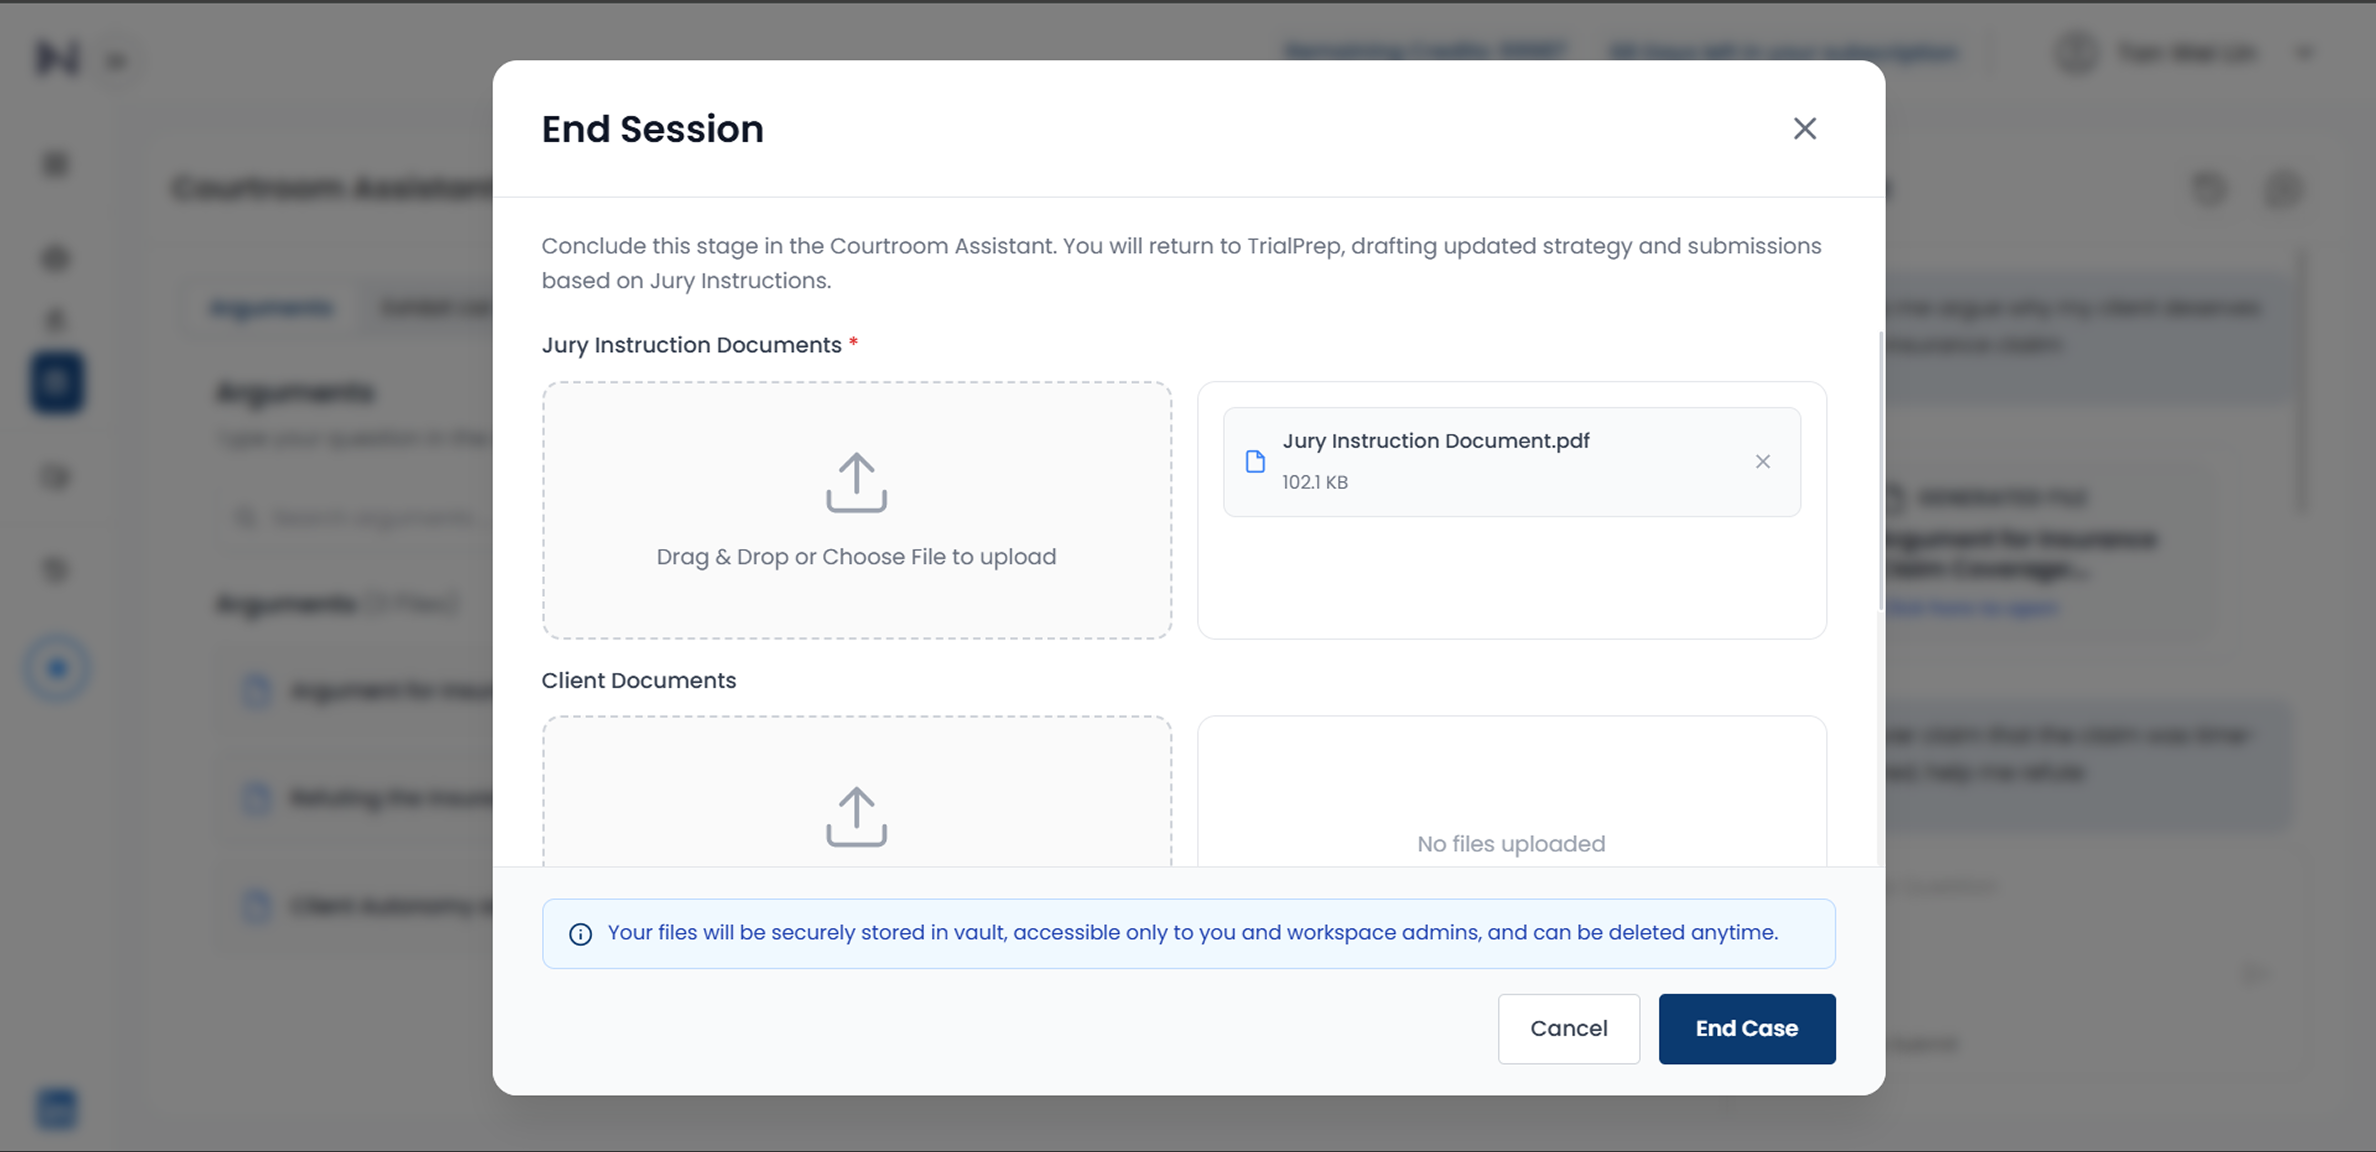
Task: Click the circular record icon in sidebar
Action: coord(57,668)
